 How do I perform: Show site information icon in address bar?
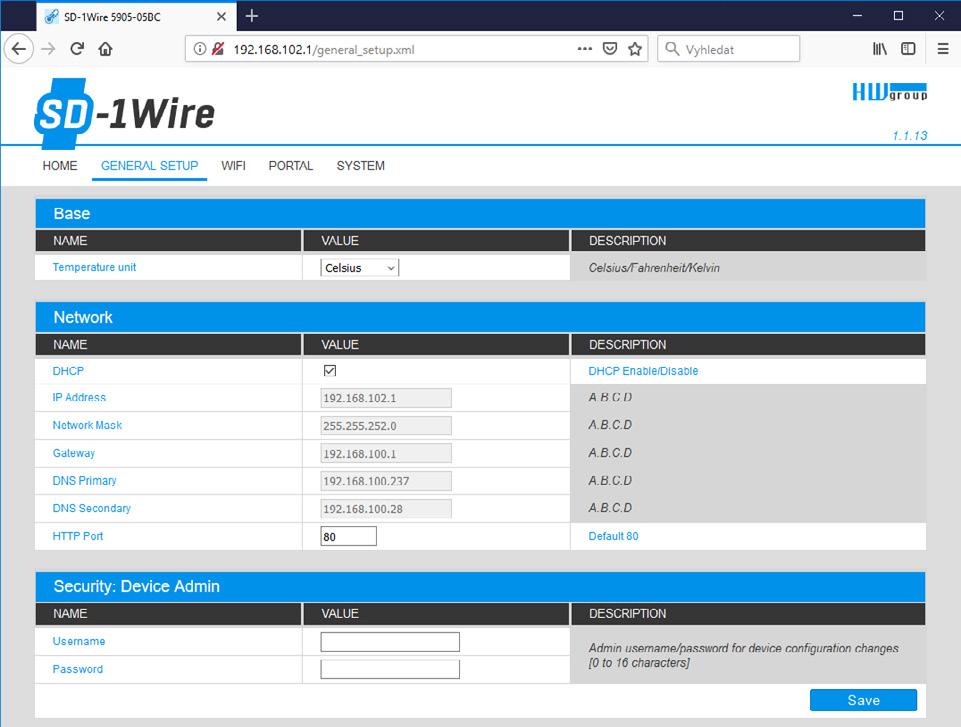(200, 49)
